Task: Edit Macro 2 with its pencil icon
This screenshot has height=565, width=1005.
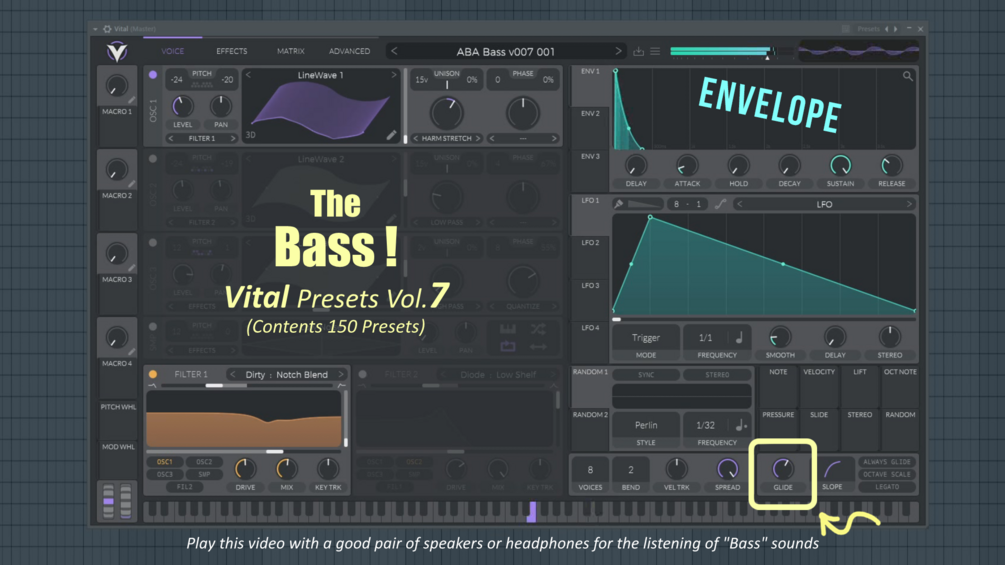Action: coord(131,184)
